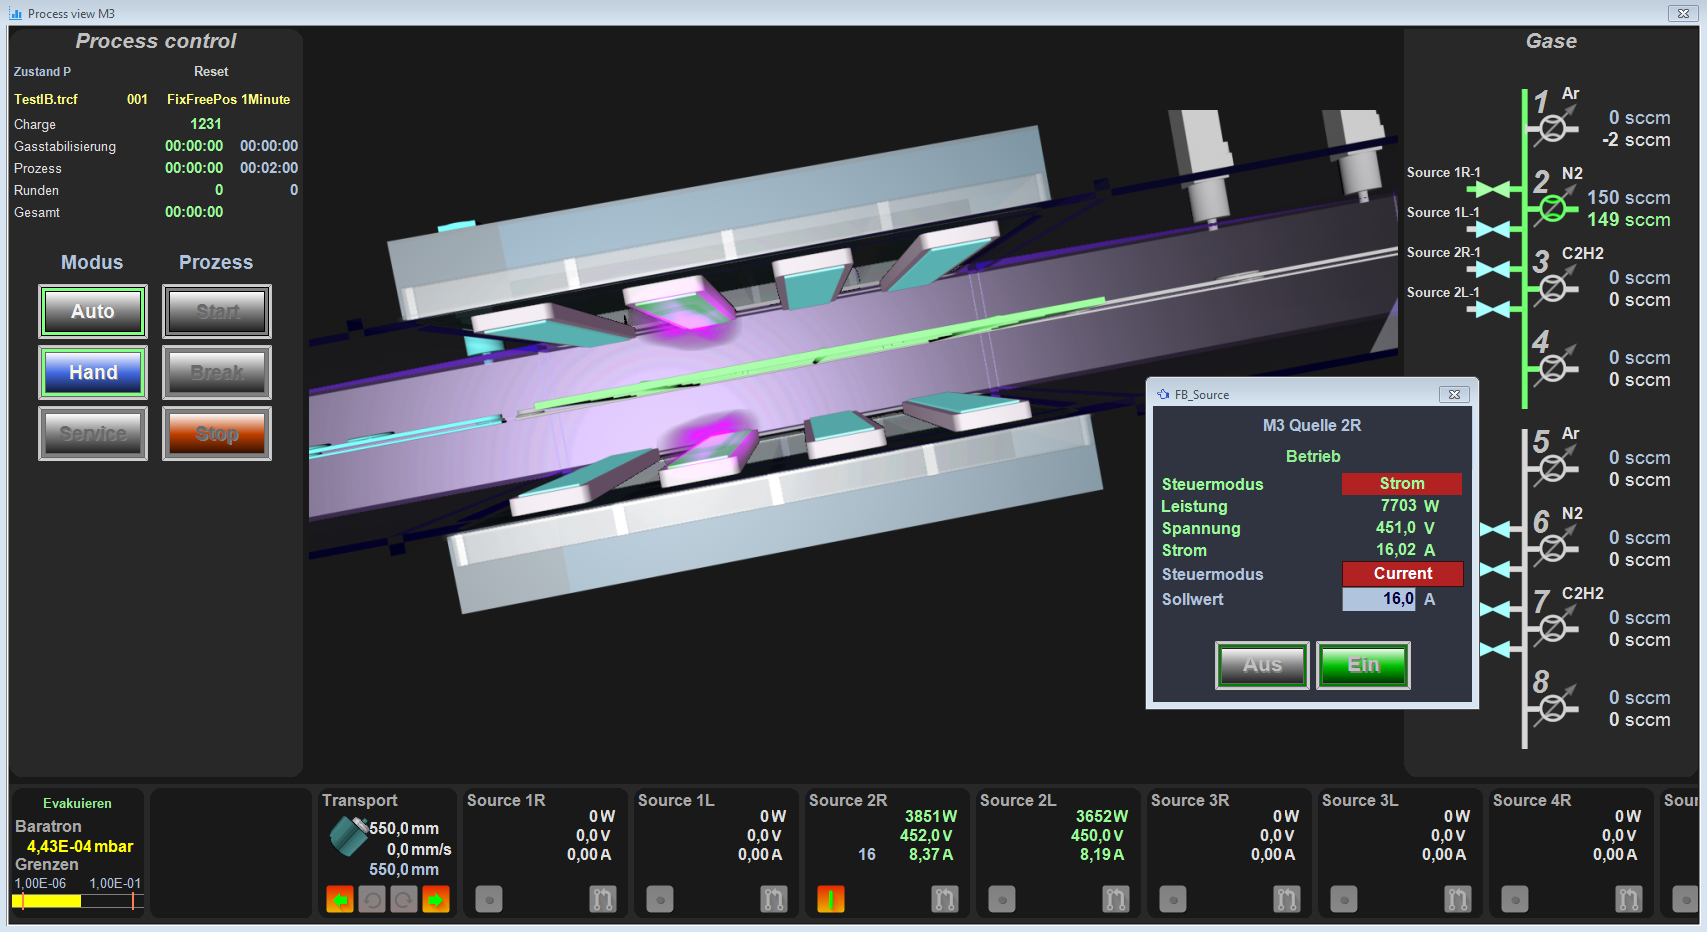Click the connection icon in Source 4R panel
The image size is (1707, 932).
(1629, 899)
